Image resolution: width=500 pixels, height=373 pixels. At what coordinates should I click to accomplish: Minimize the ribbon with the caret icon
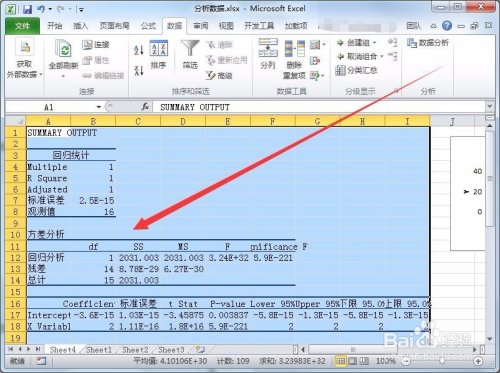433,26
